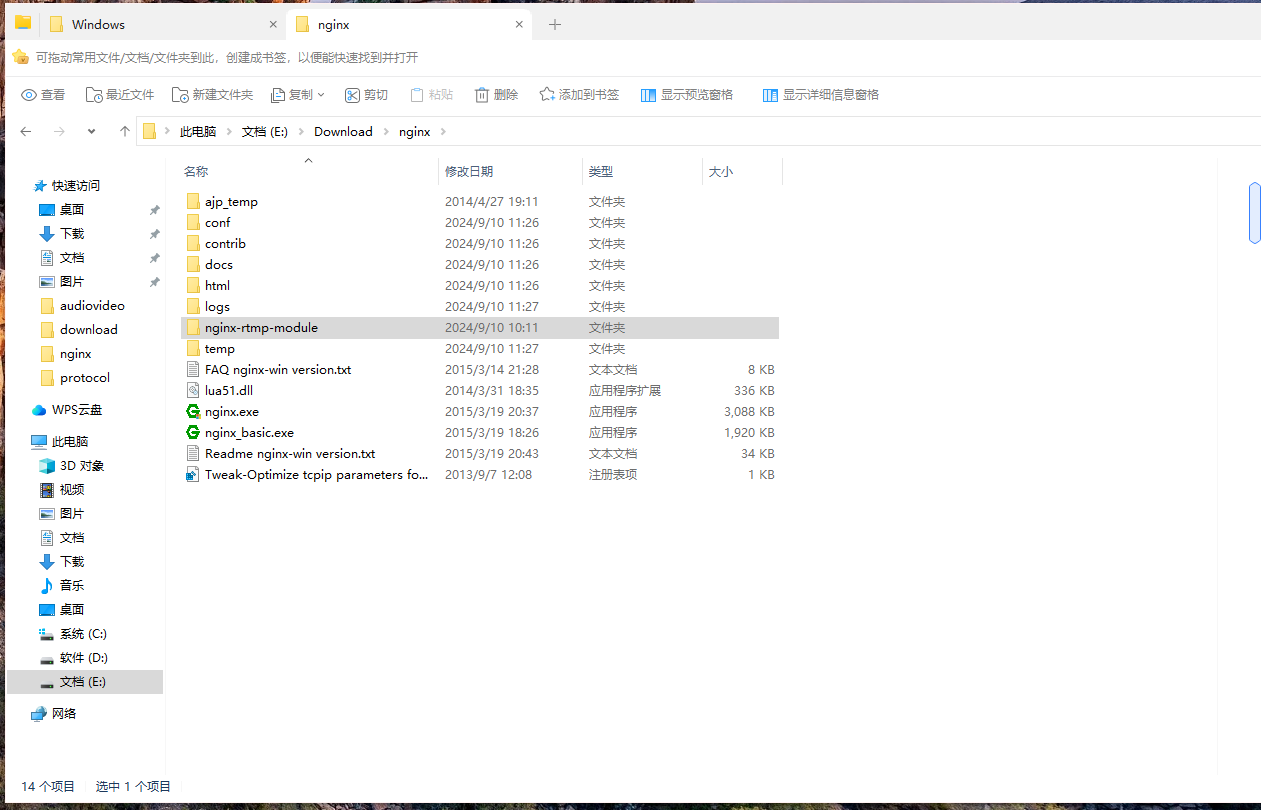The width and height of the screenshot is (1261, 810).
Task: Select the logs folder
Action: (x=480, y=306)
